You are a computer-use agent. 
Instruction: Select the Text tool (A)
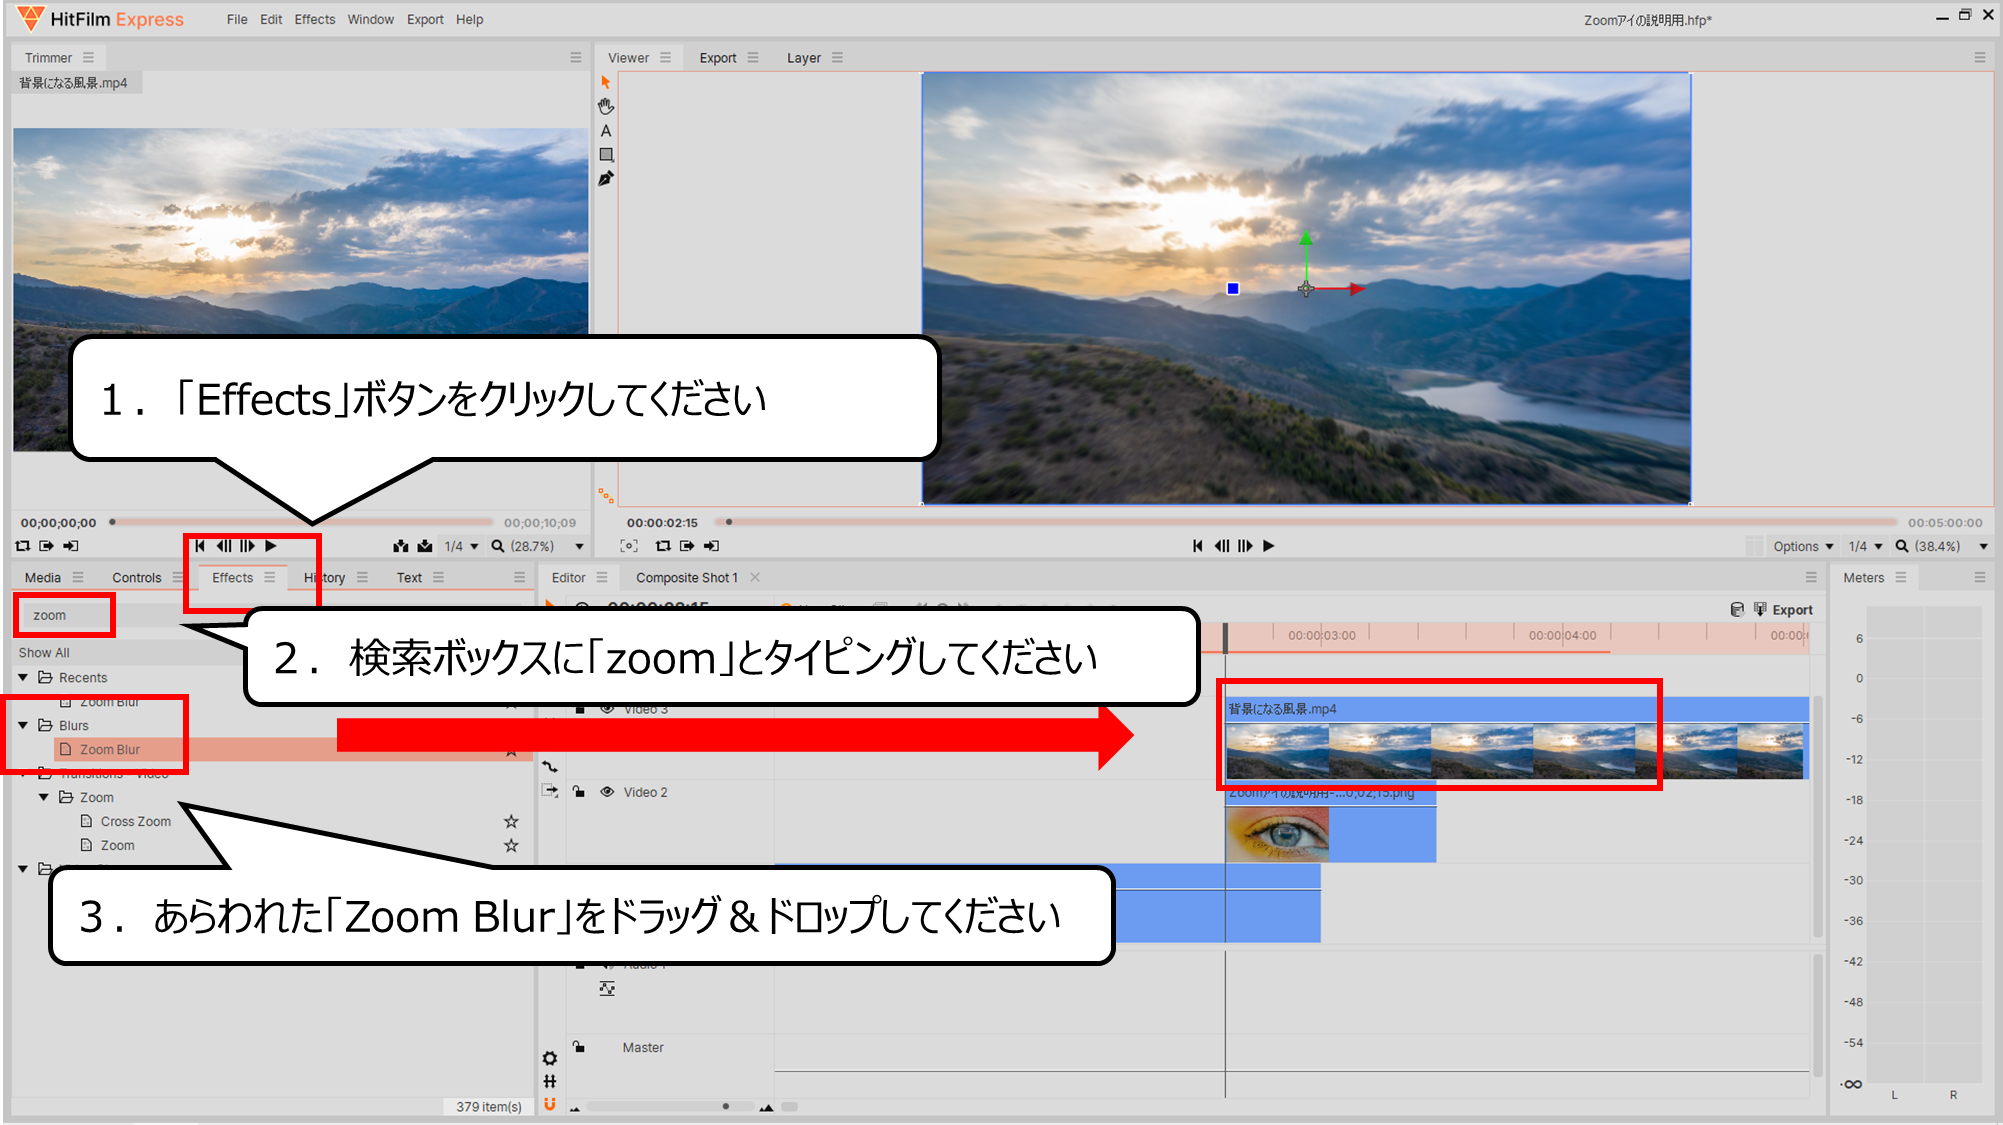coord(606,131)
